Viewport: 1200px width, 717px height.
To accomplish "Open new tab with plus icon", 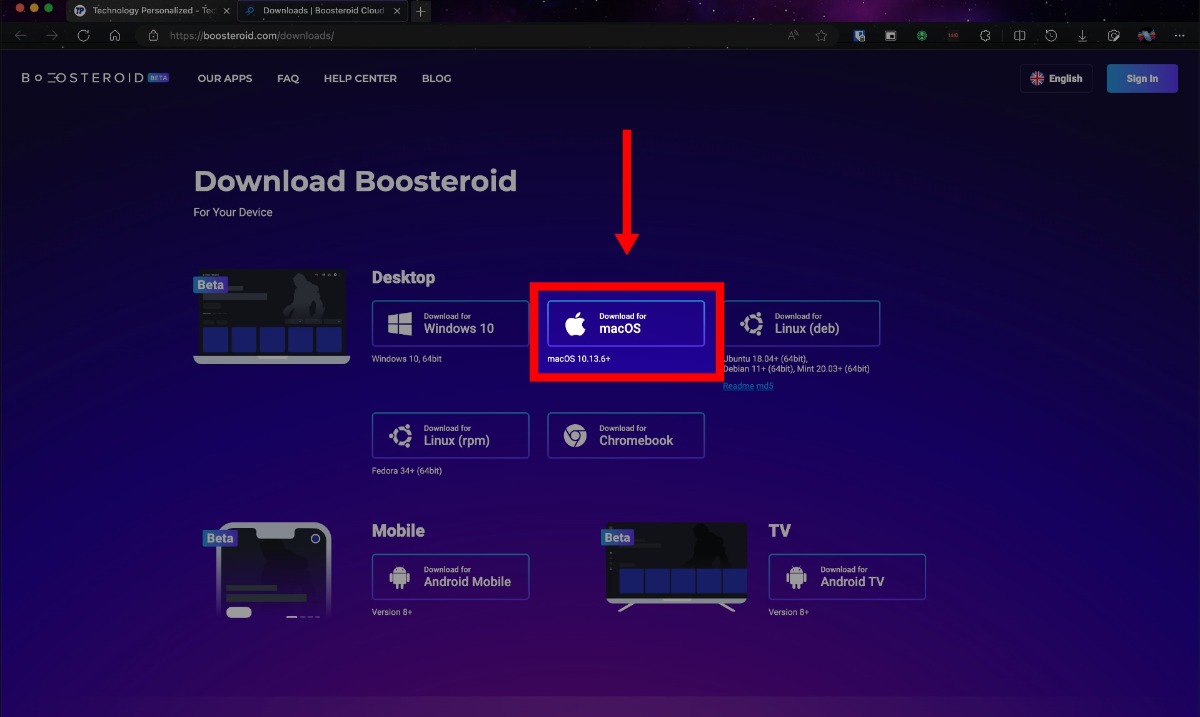I will pyautogui.click(x=421, y=11).
